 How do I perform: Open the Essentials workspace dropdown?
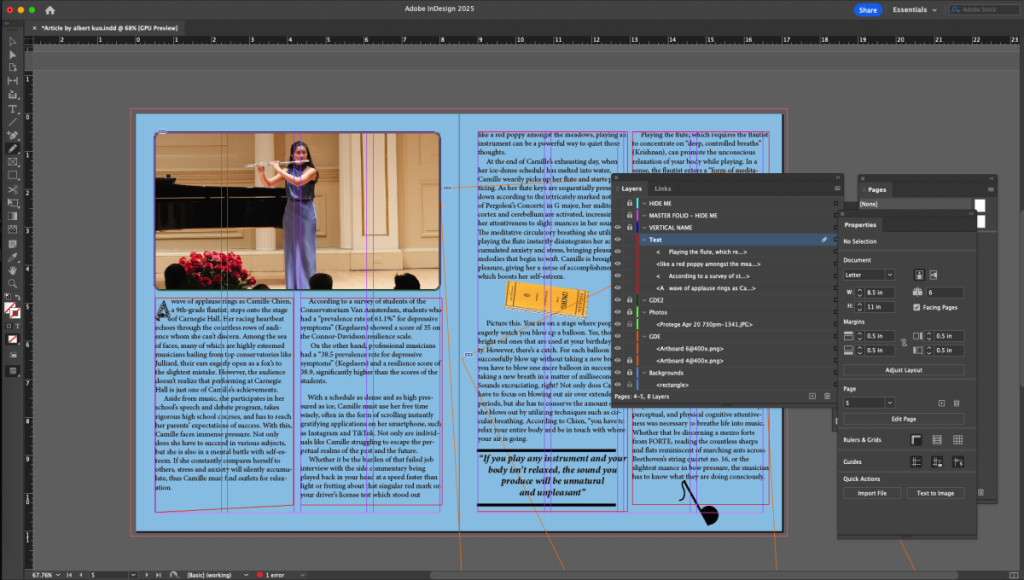914,9
